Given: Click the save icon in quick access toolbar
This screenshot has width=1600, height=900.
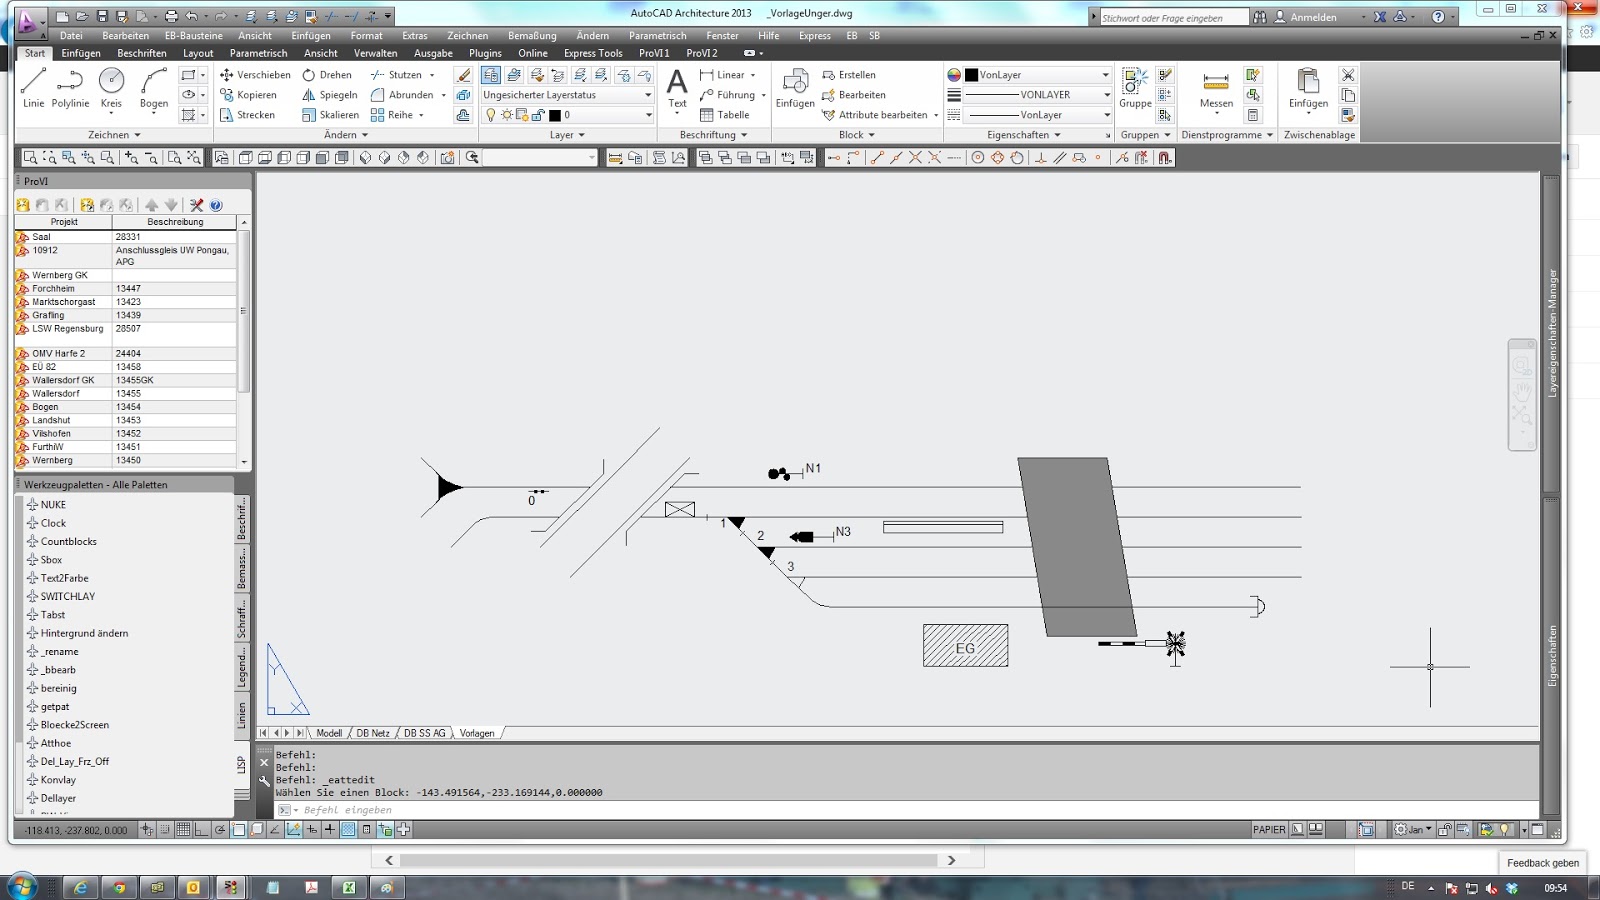Looking at the screenshot, I should pyautogui.click(x=102, y=17).
